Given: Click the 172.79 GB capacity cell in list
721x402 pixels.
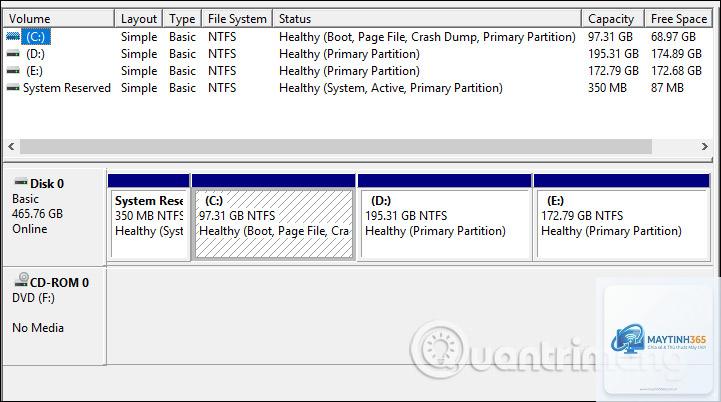Looking at the screenshot, I should [x=613, y=71].
